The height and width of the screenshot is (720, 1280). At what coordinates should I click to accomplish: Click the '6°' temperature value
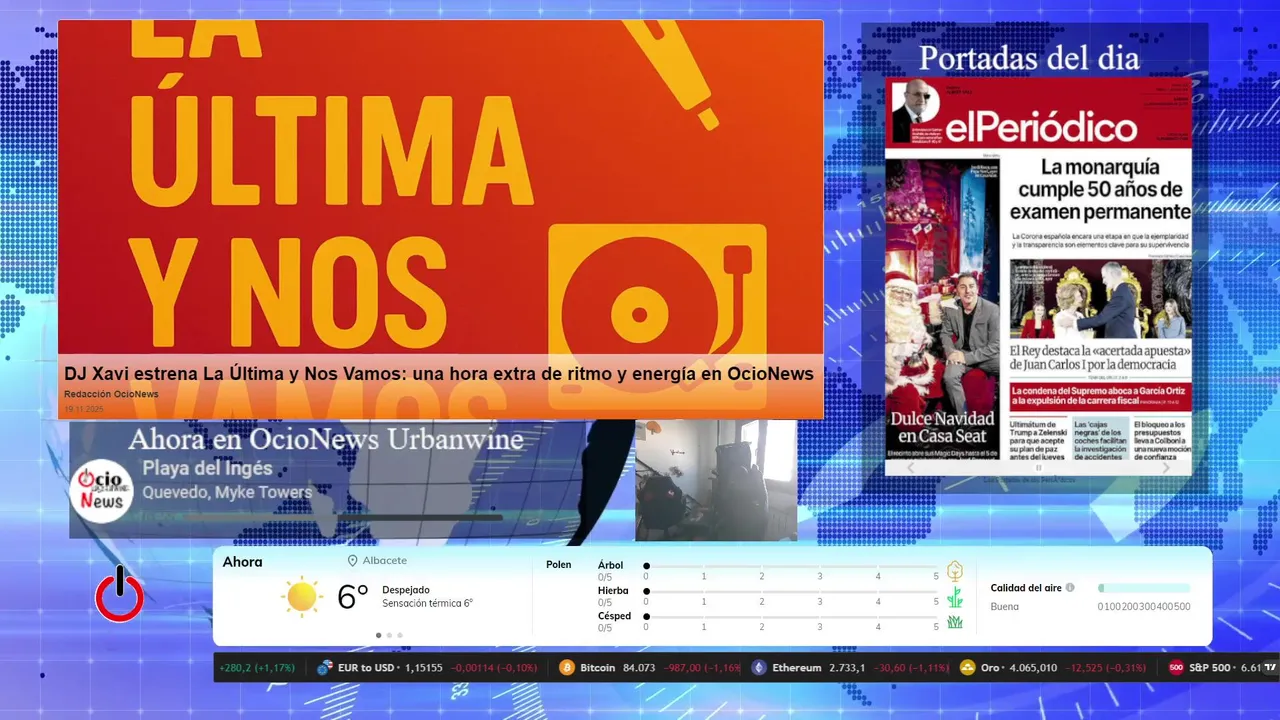[353, 597]
